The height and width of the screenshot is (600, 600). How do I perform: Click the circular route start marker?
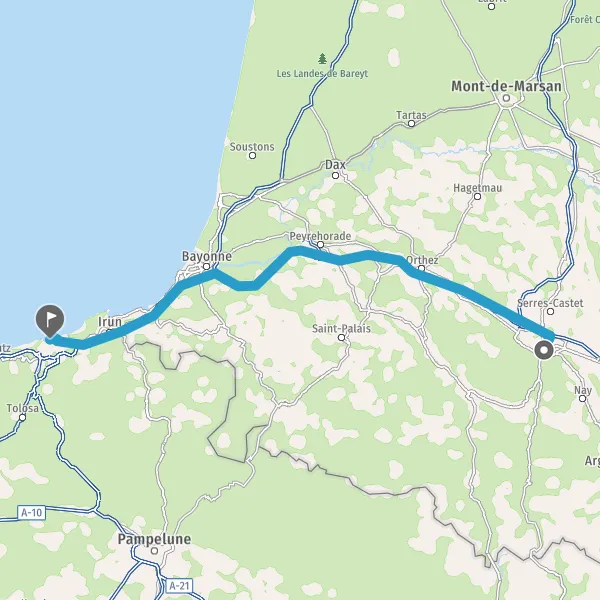544,350
